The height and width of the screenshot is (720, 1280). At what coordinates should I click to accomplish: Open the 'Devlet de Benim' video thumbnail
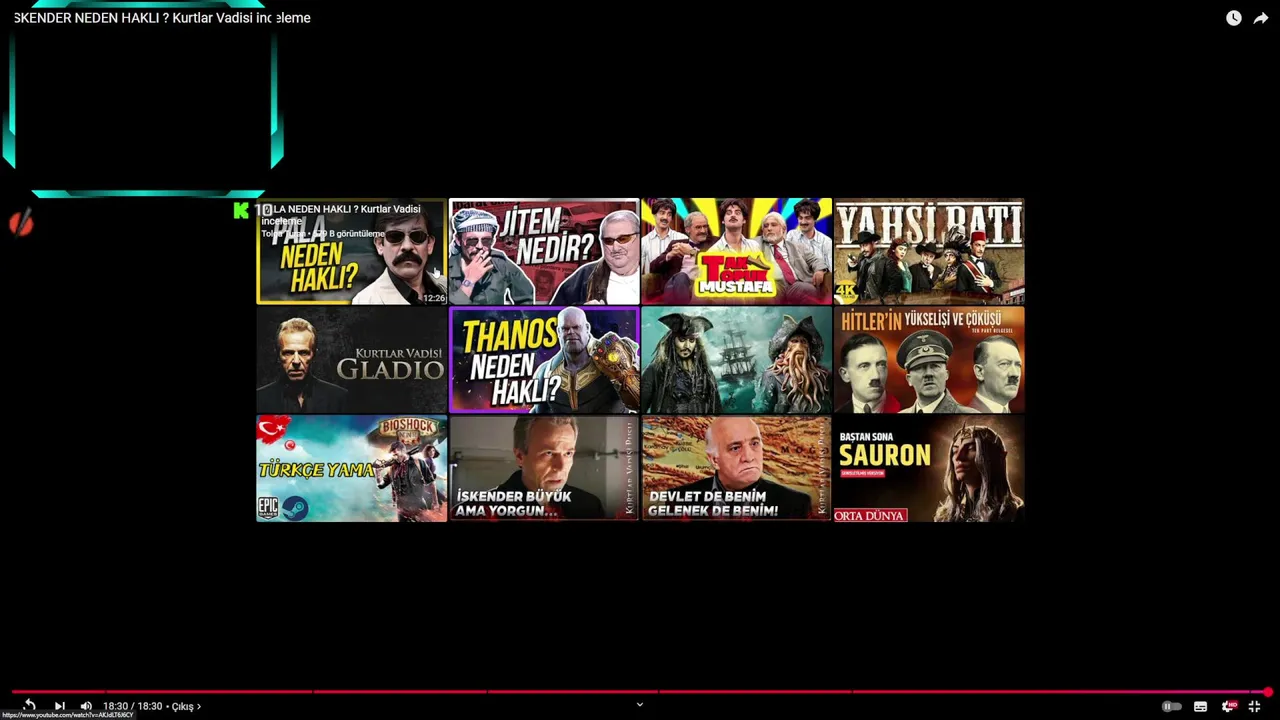click(x=736, y=469)
